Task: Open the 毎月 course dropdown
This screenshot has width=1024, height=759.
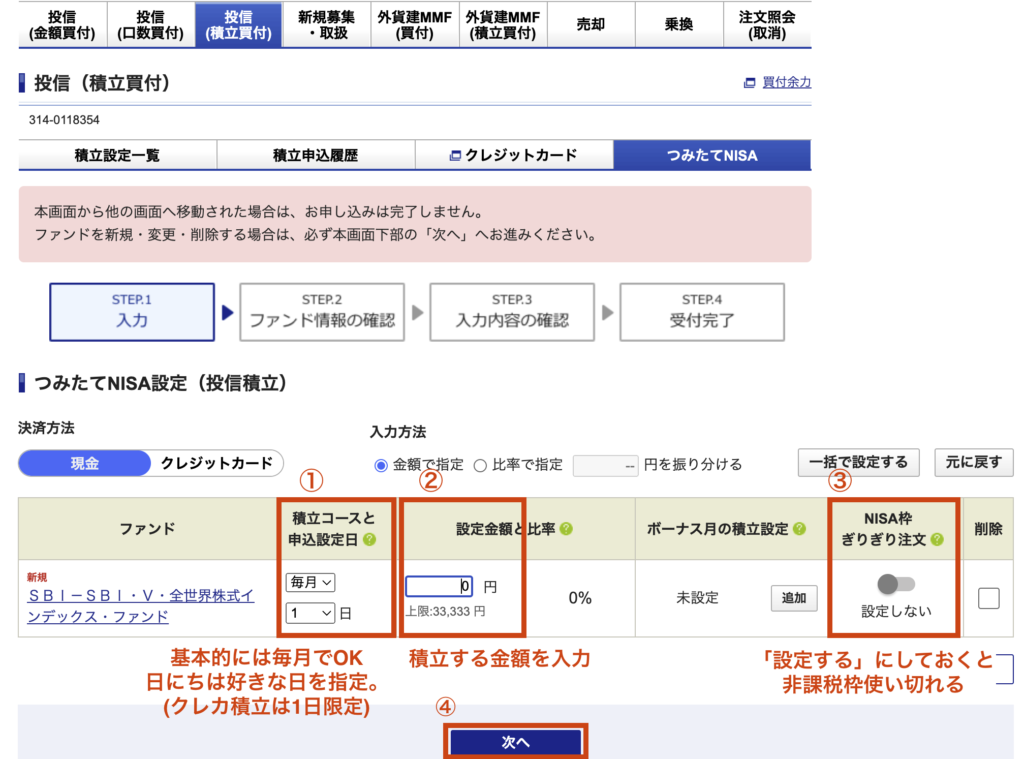Action: (309, 581)
